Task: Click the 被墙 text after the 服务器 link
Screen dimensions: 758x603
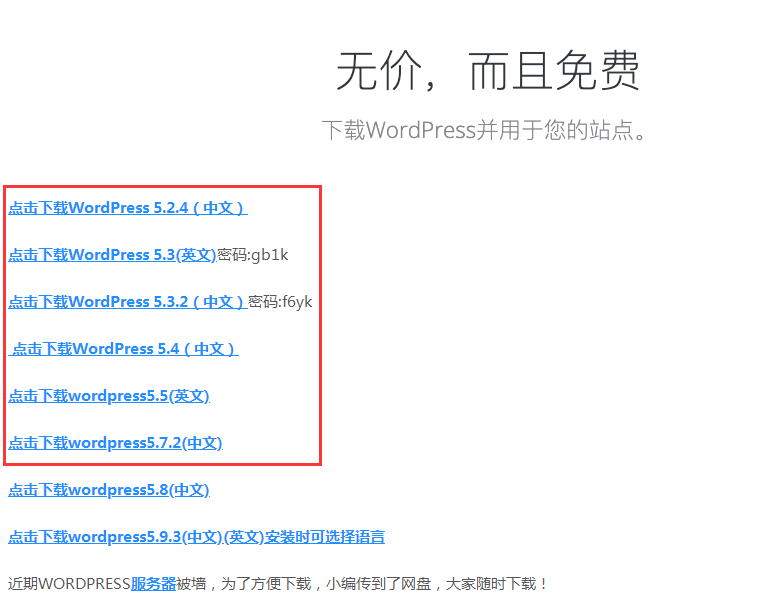Action: tap(191, 584)
